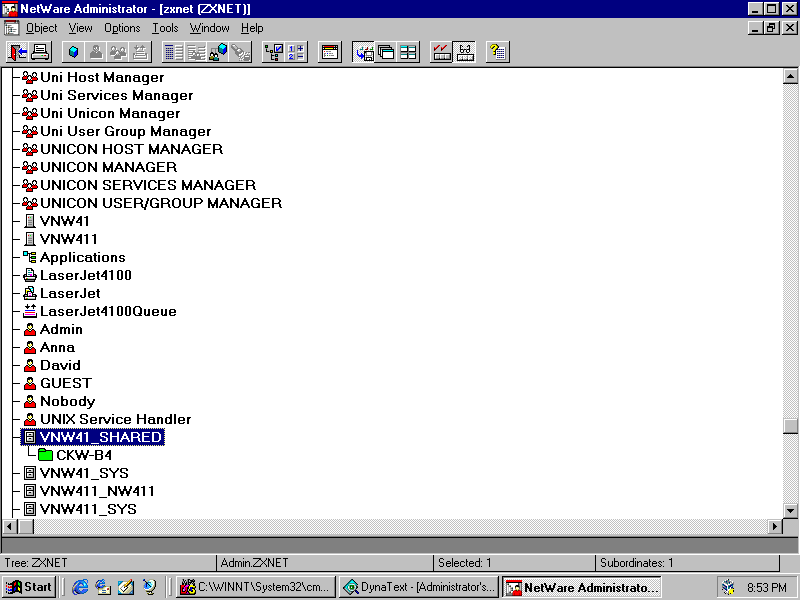
Task: Select UNICON USER/GROUP MANAGER group
Action: coord(161,203)
